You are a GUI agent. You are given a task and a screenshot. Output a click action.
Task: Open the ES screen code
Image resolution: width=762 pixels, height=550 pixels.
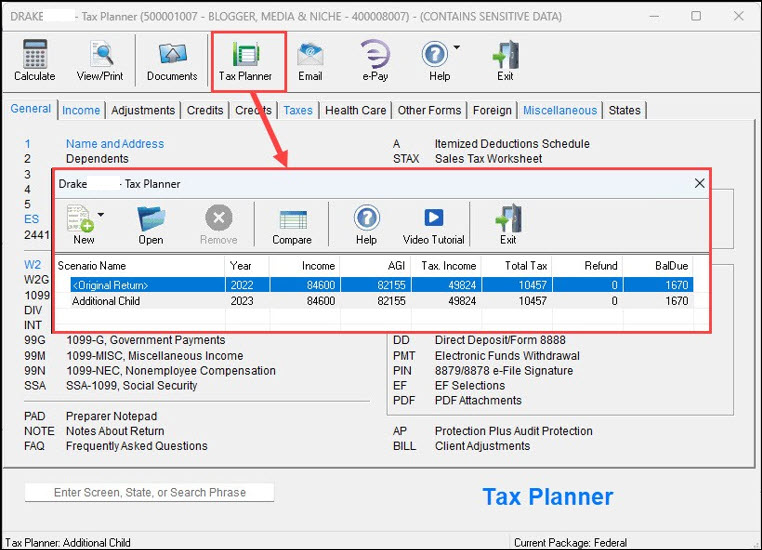[x=32, y=219]
